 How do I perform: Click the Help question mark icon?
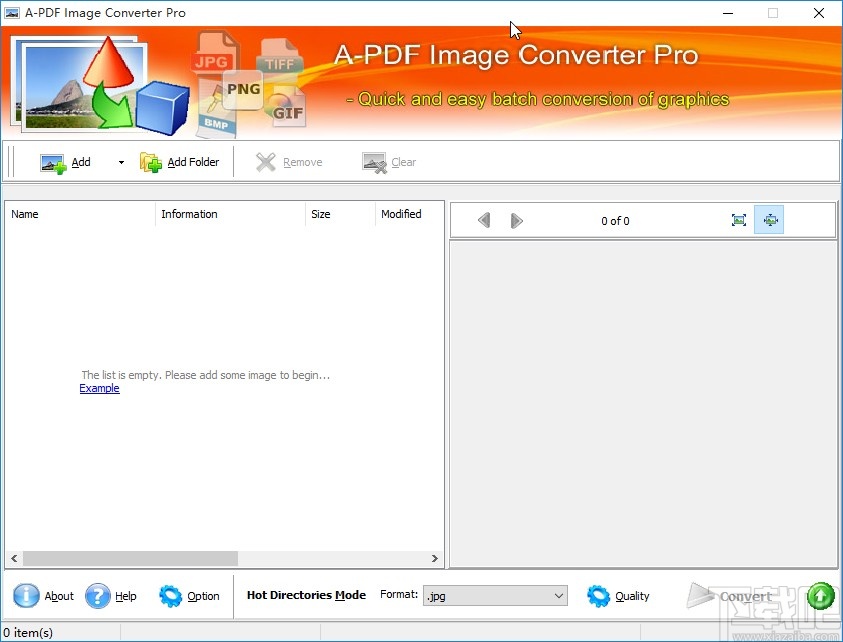click(x=95, y=595)
